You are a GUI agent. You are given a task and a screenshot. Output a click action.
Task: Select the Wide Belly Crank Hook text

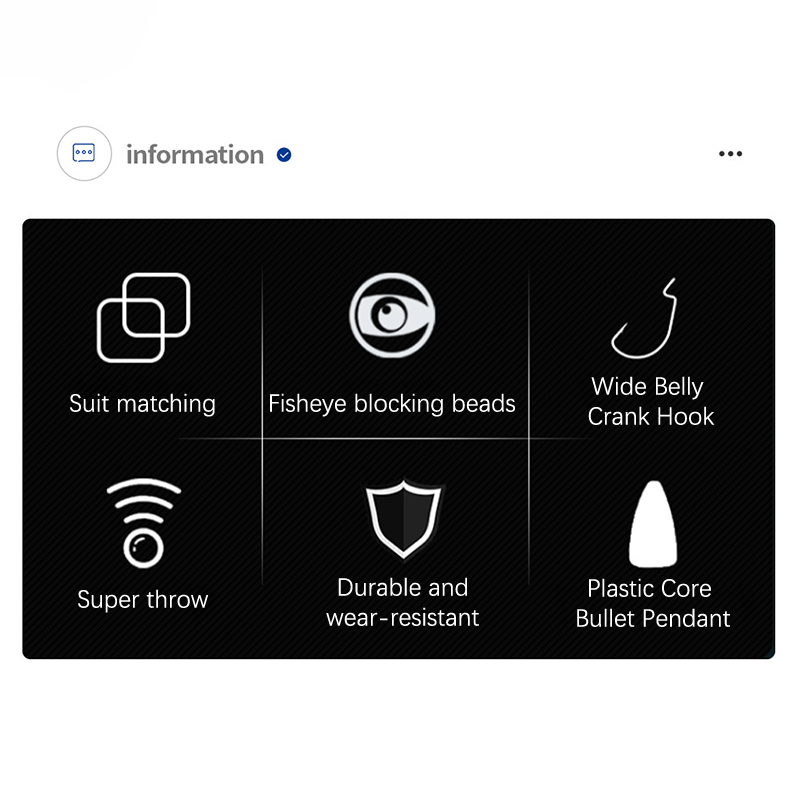tap(650, 402)
